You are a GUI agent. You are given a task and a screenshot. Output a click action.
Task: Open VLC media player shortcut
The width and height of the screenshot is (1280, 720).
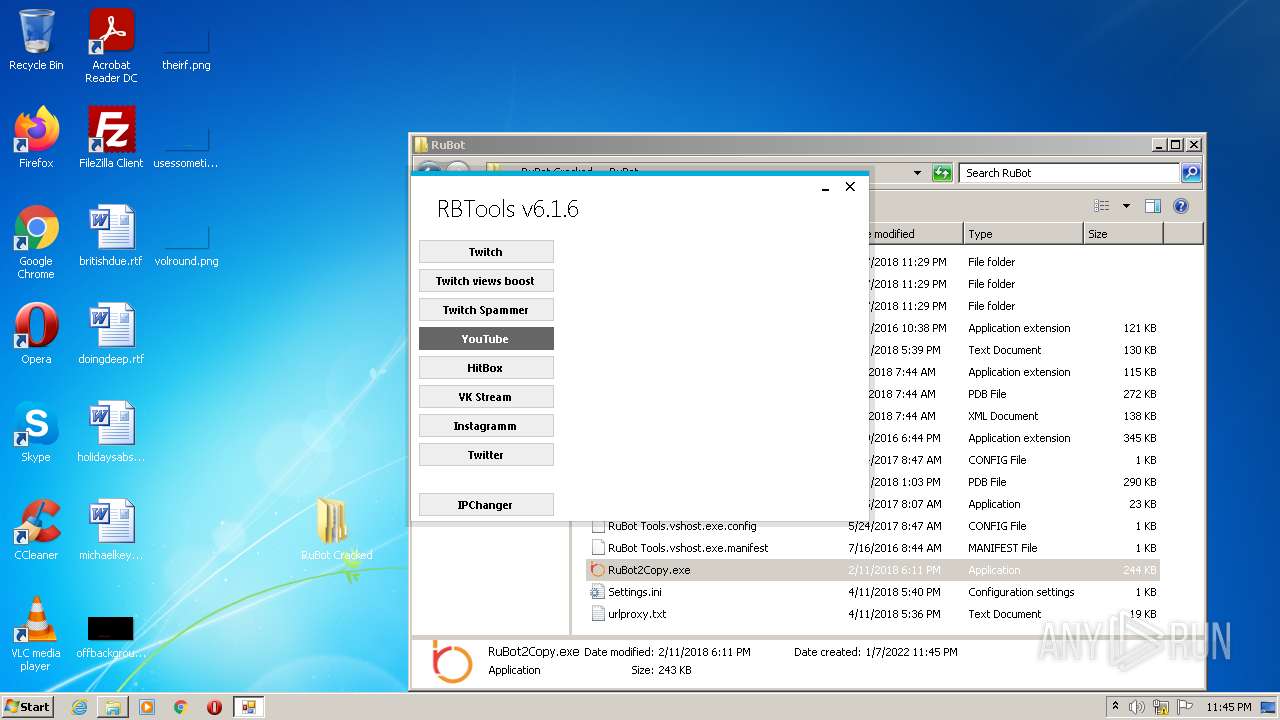(x=36, y=633)
